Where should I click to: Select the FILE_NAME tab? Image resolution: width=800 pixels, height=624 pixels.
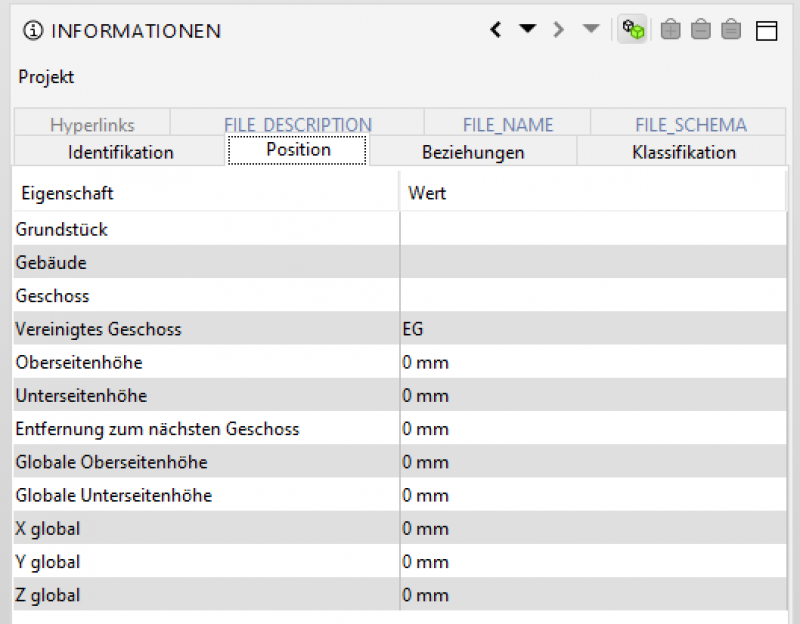pyautogui.click(x=507, y=125)
